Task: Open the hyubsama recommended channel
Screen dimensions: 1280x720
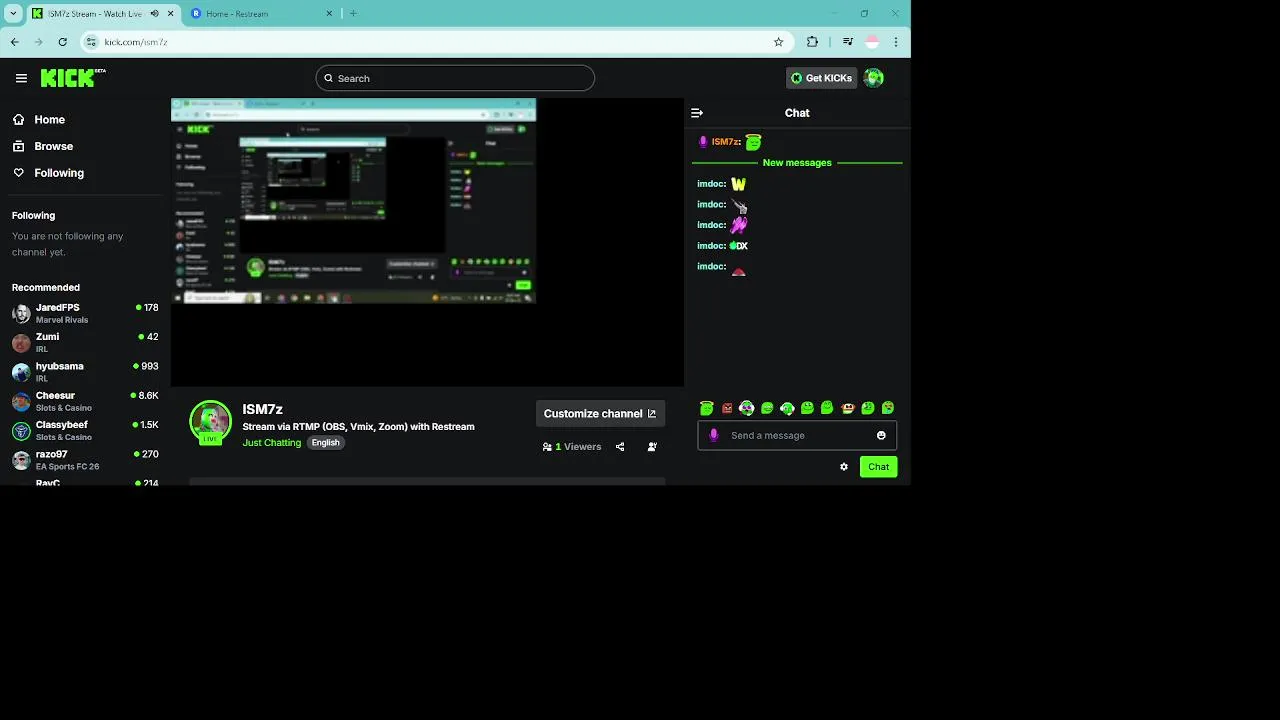Action: click(x=85, y=372)
